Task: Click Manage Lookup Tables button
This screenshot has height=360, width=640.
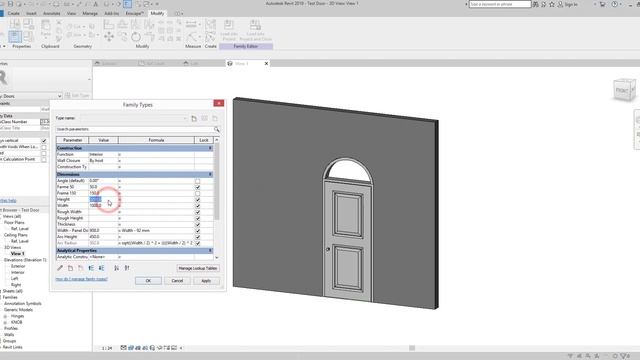Action: click(198, 269)
